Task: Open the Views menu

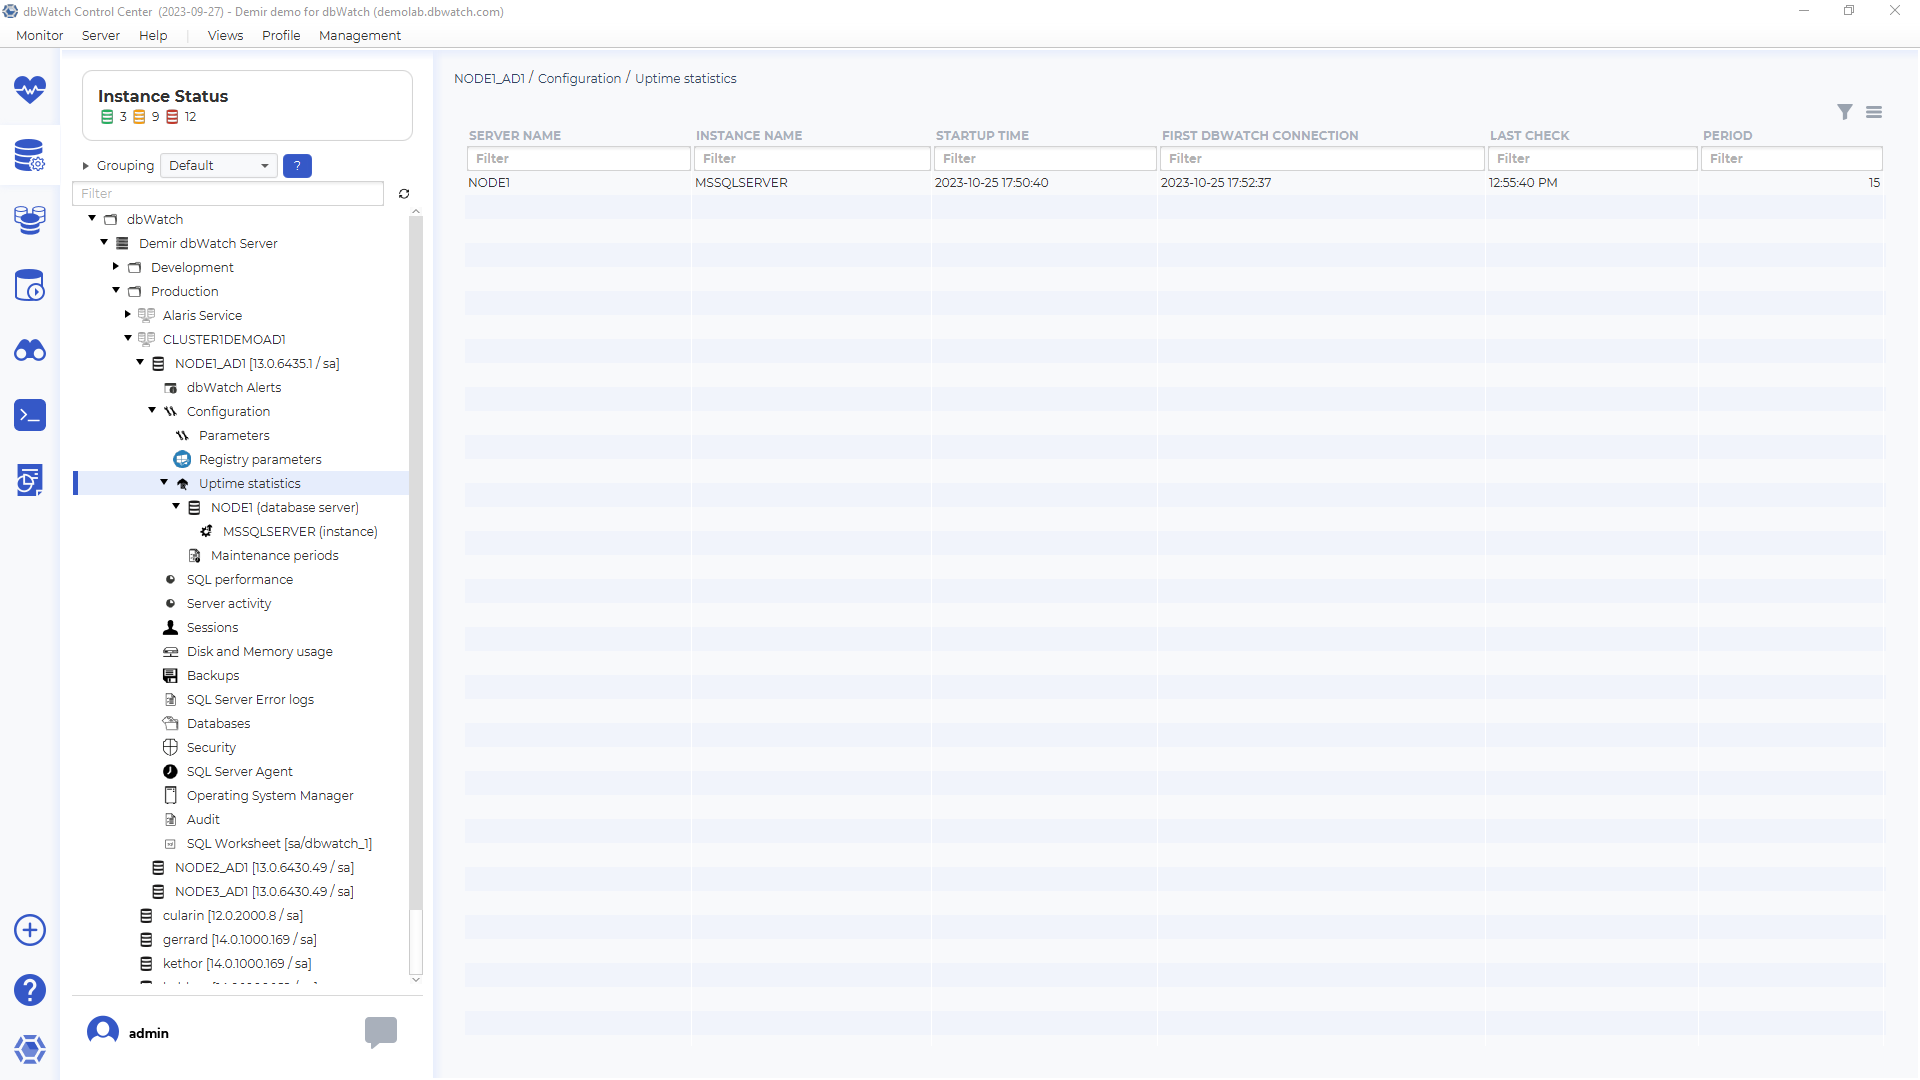Action: coord(225,35)
